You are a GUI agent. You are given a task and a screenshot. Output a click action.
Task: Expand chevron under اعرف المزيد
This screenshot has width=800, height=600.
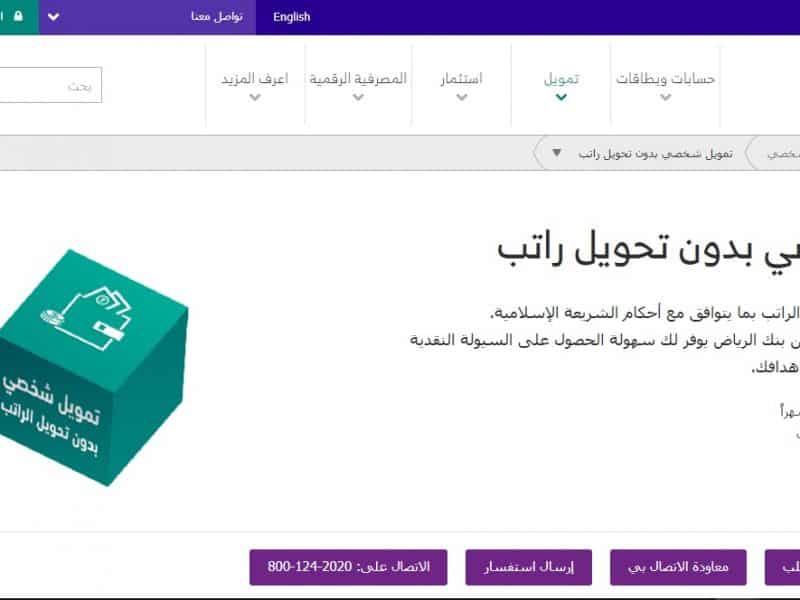pyautogui.click(x=255, y=97)
